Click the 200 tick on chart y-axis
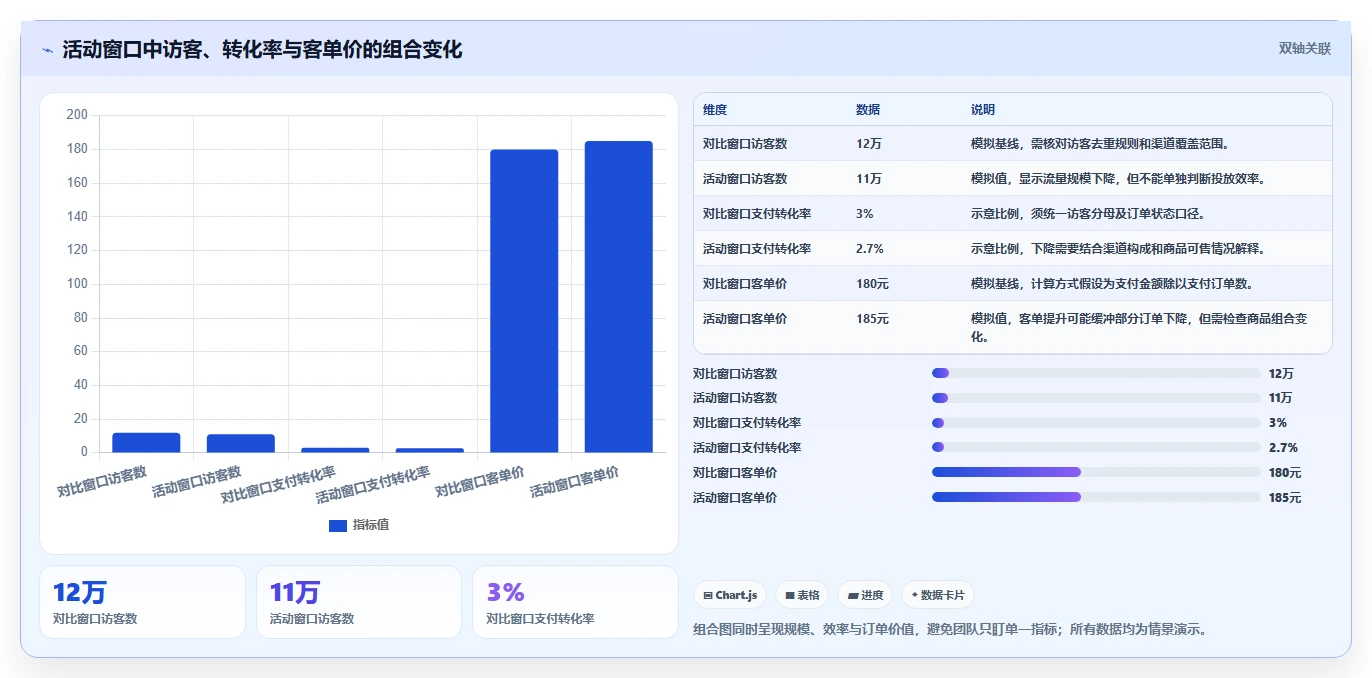1372x678 pixels. pos(77,115)
